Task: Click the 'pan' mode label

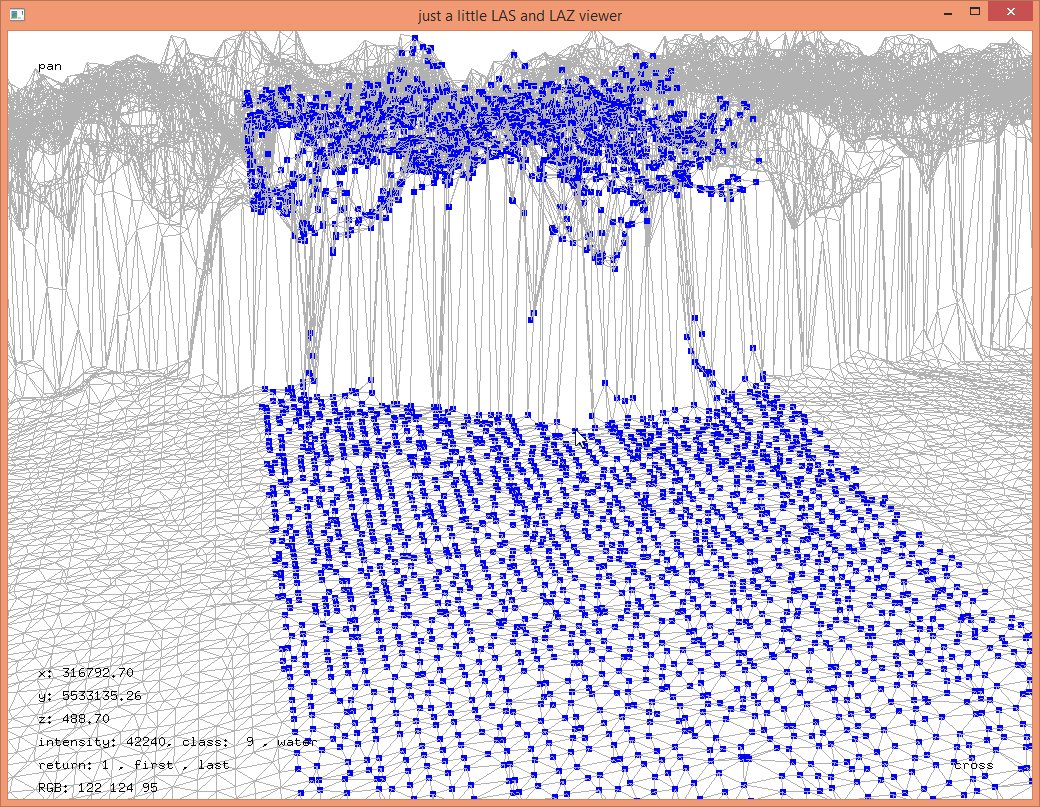Action: 50,66
